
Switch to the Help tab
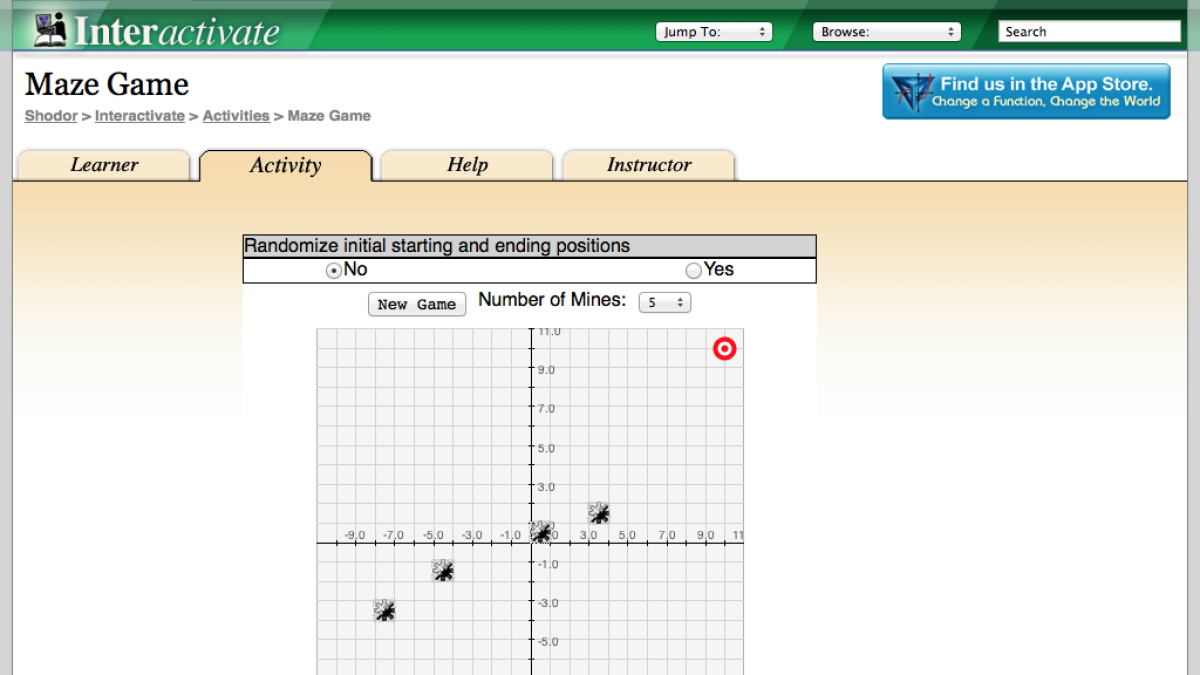tap(466, 165)
